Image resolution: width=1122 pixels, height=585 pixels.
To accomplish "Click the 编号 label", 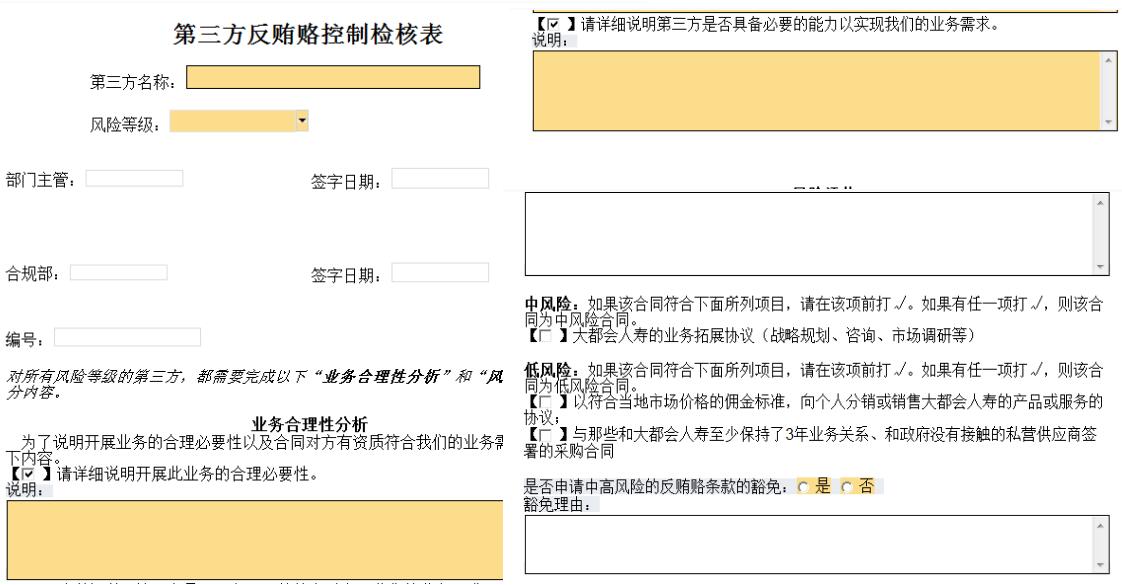I will [25, 339].
